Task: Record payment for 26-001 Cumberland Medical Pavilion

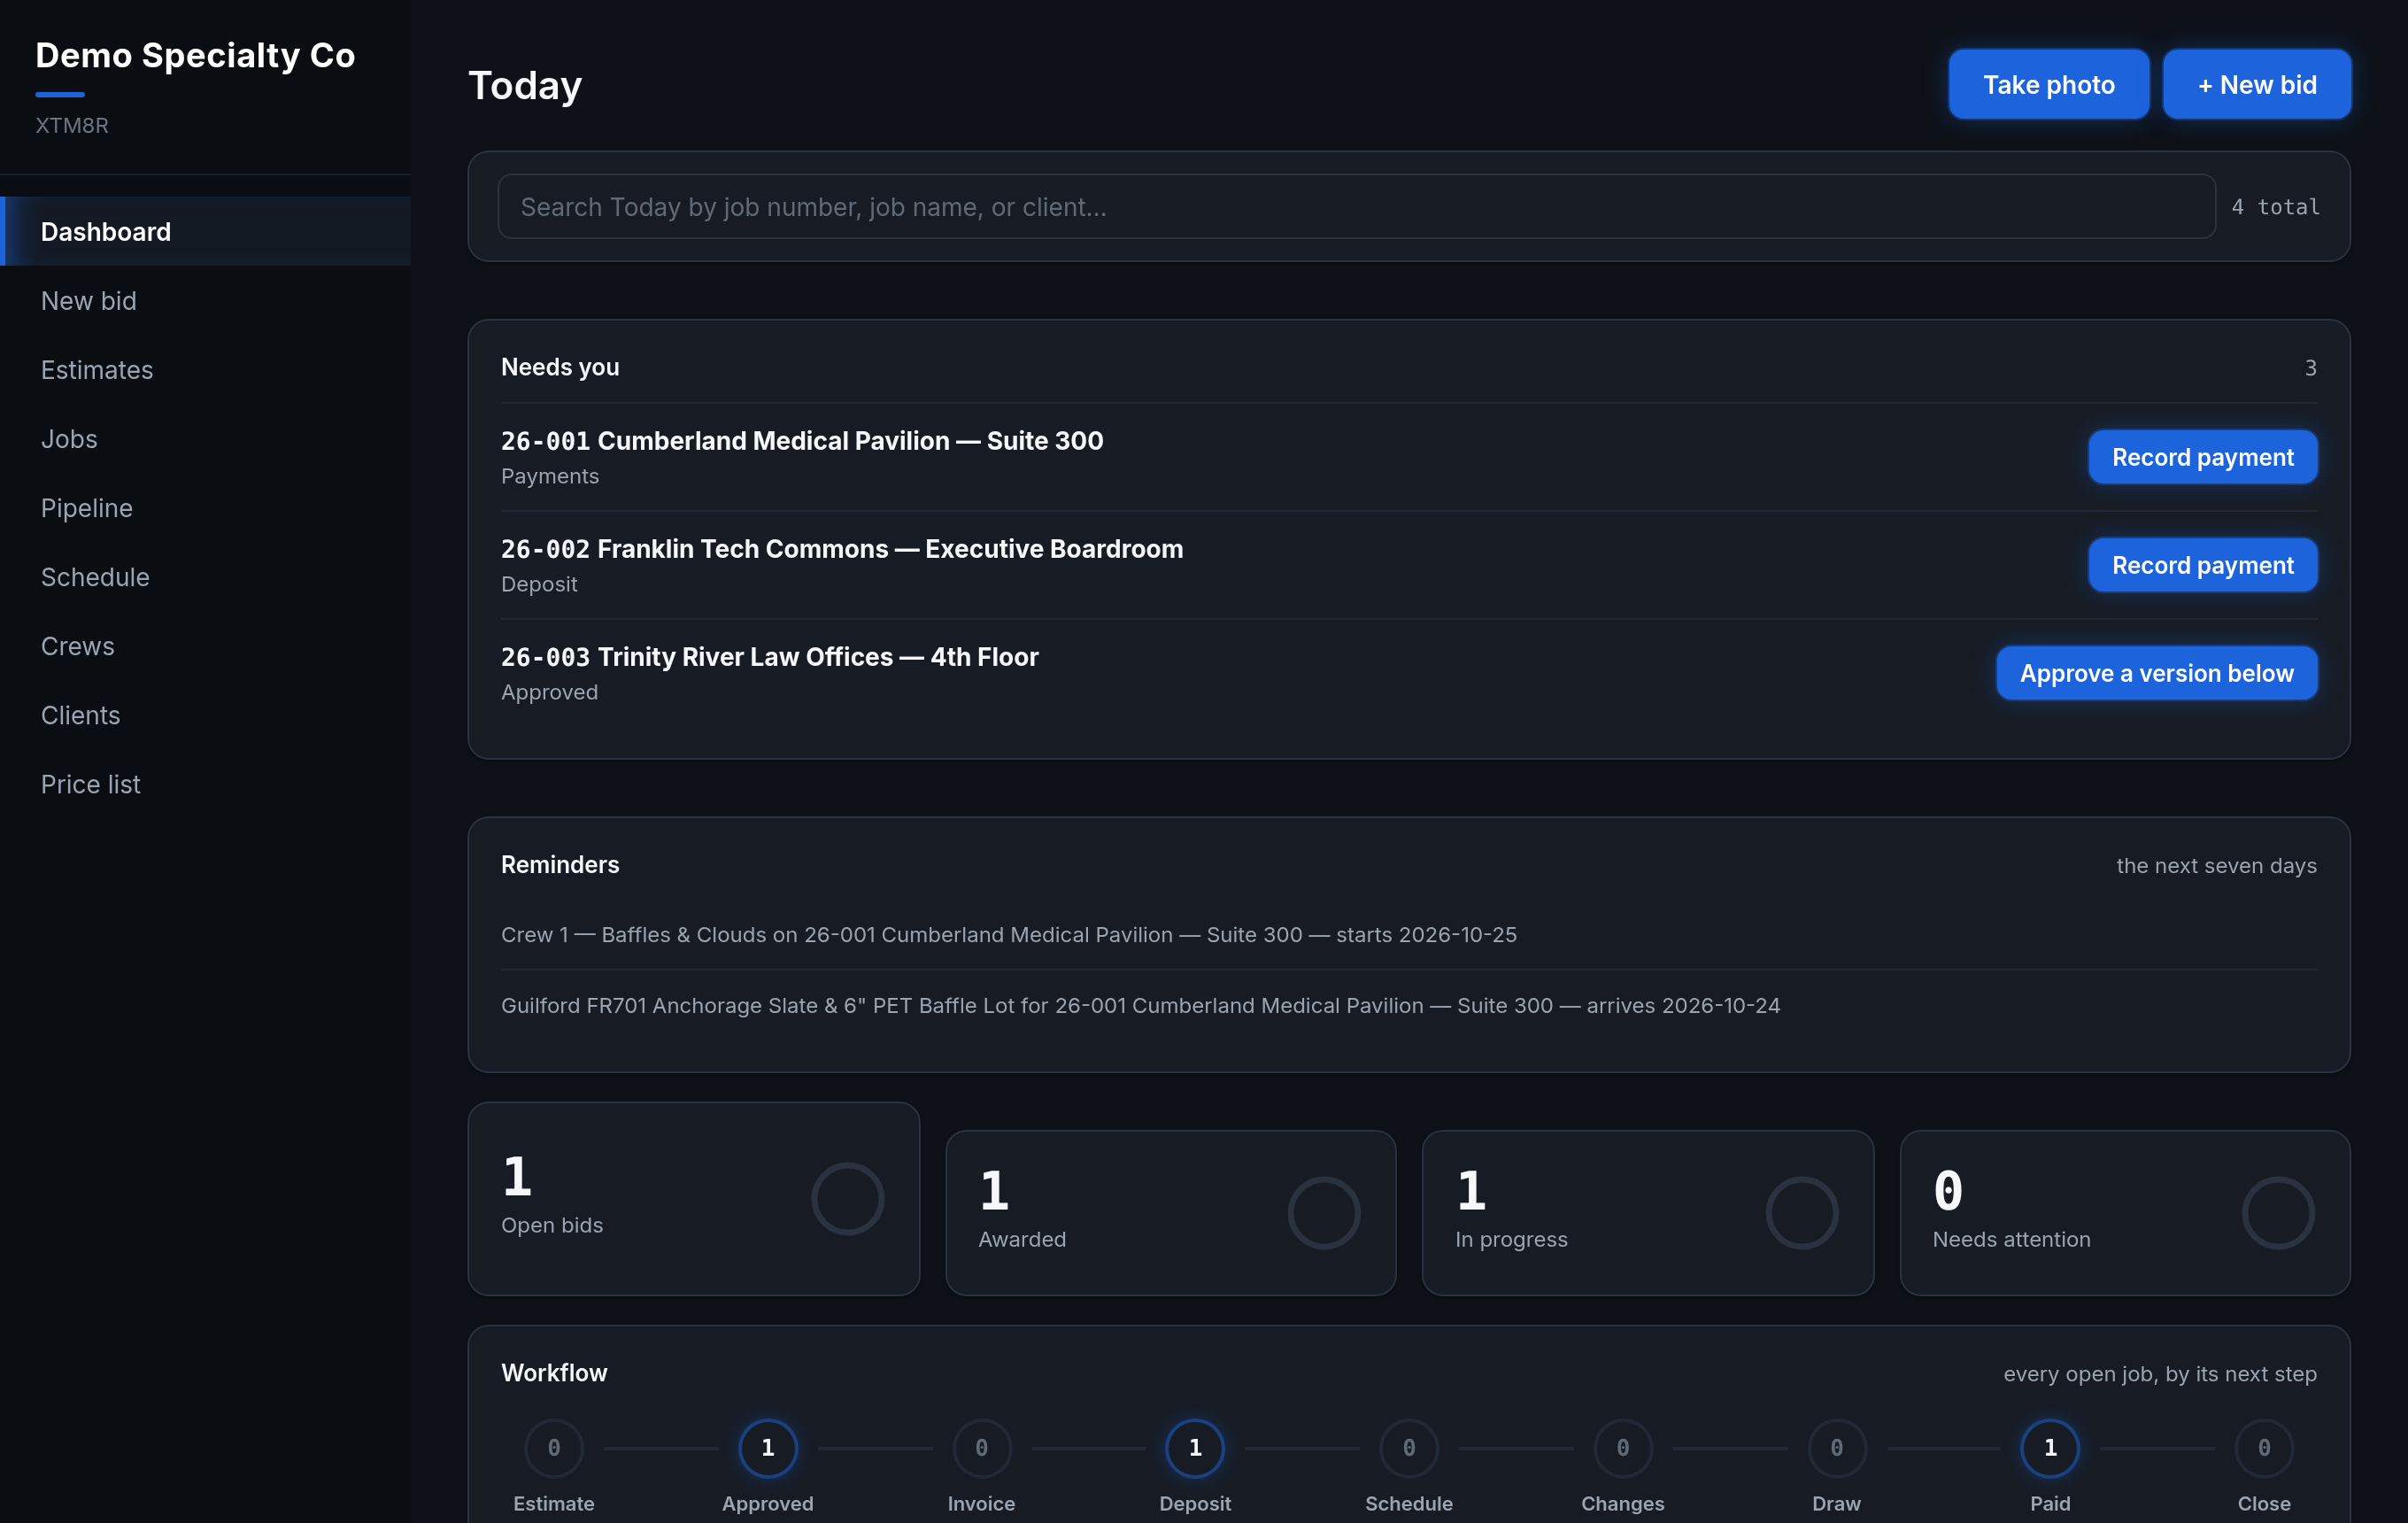Action: [2202, 457]
